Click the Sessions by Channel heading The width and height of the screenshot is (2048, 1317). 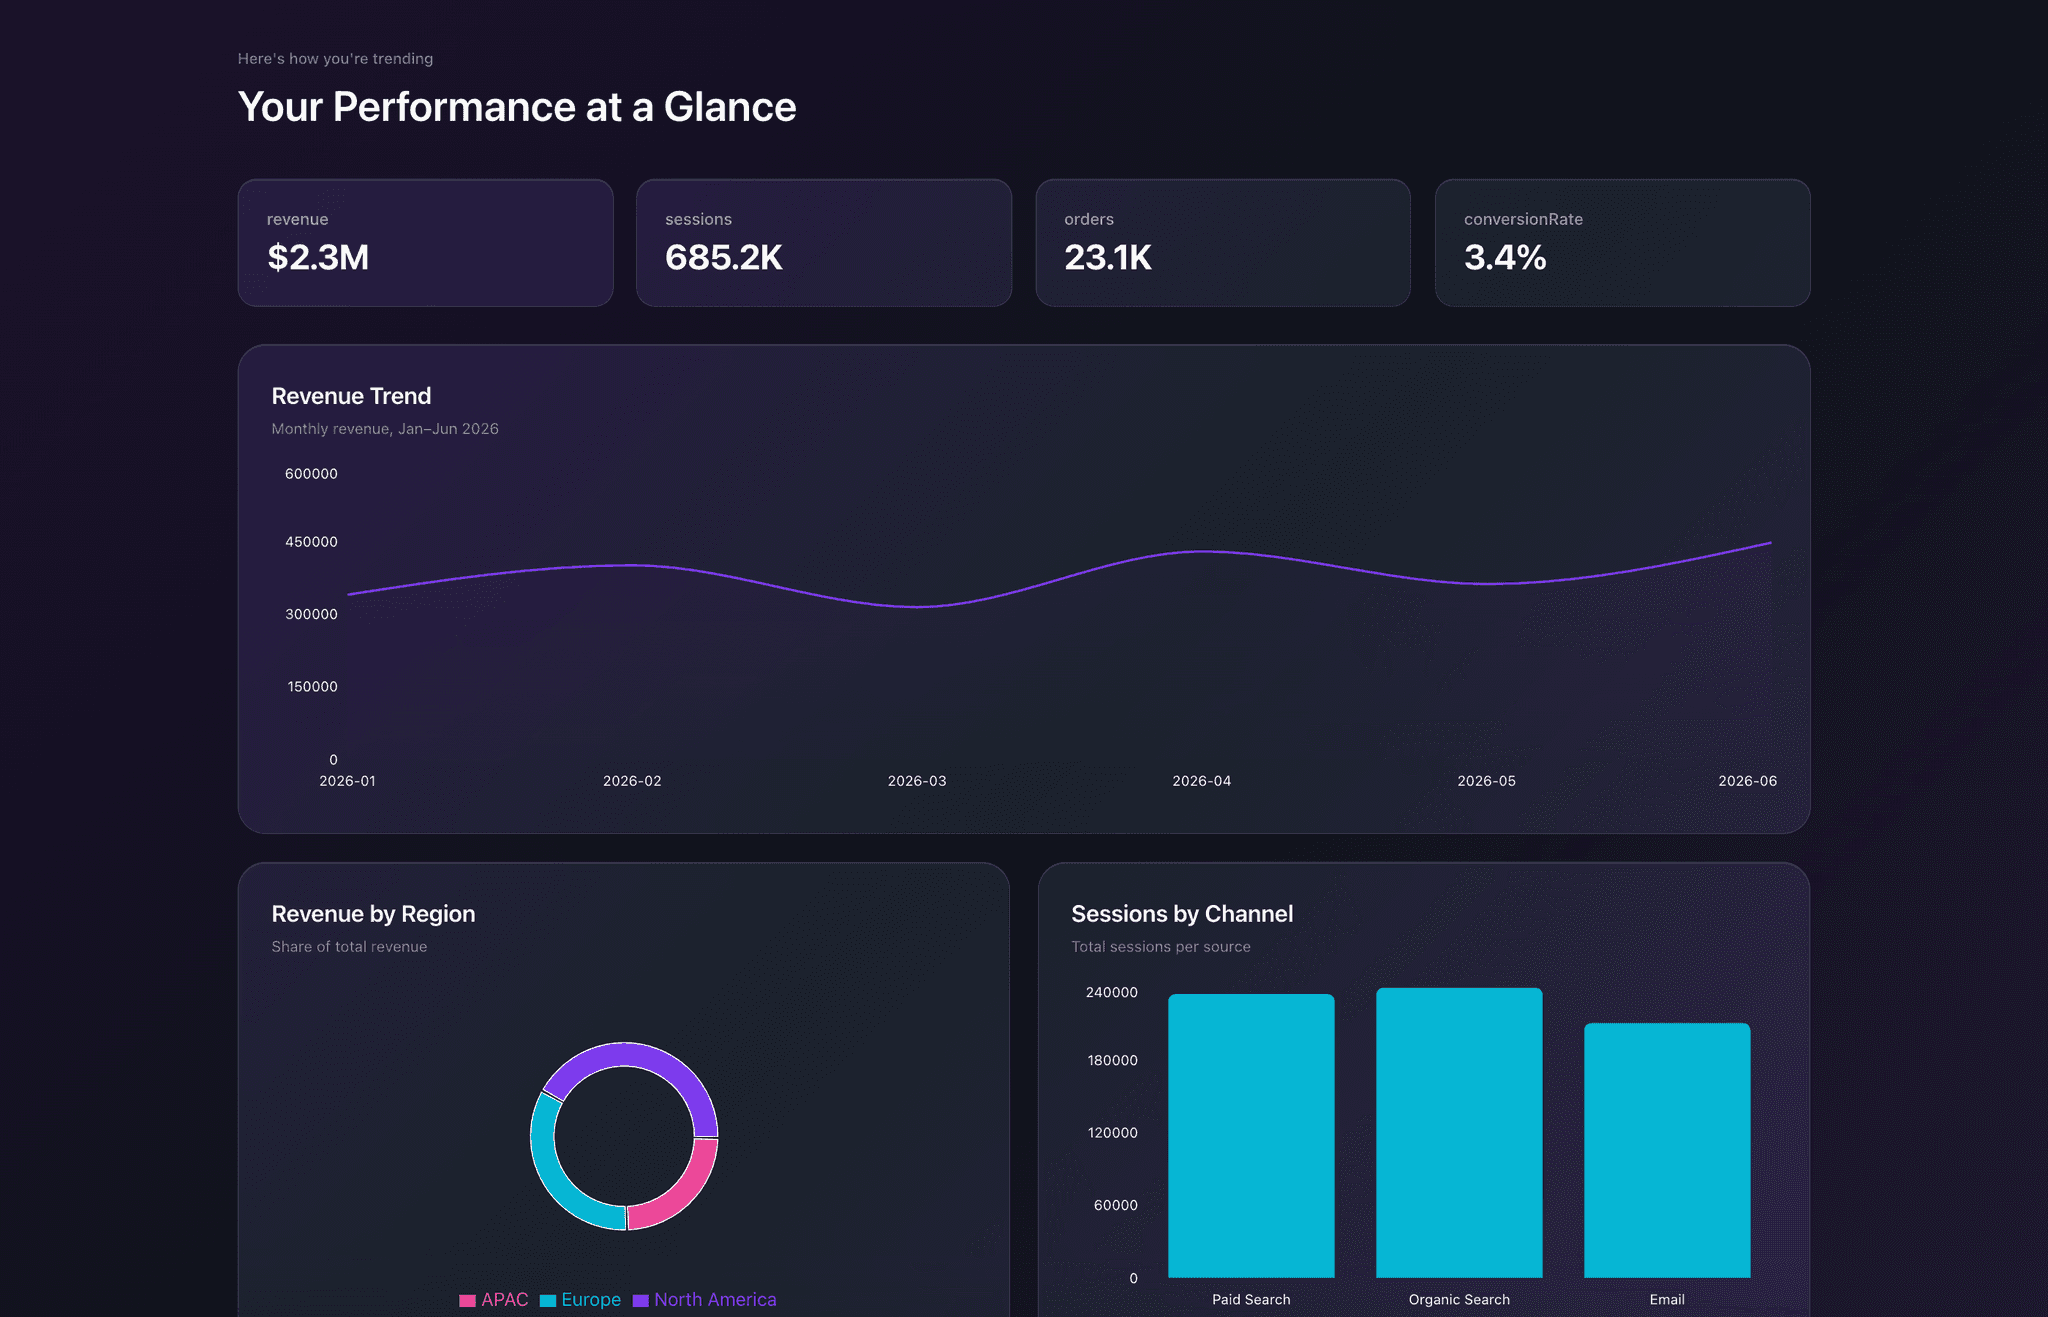point(1182,914)
